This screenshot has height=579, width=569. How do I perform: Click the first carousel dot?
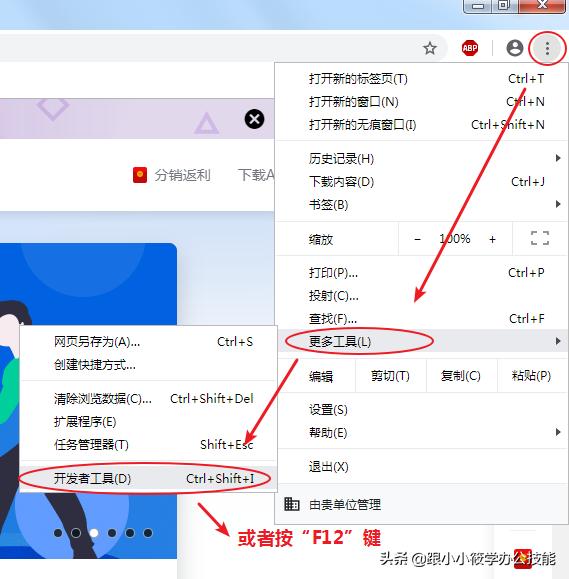coord(58,533)
